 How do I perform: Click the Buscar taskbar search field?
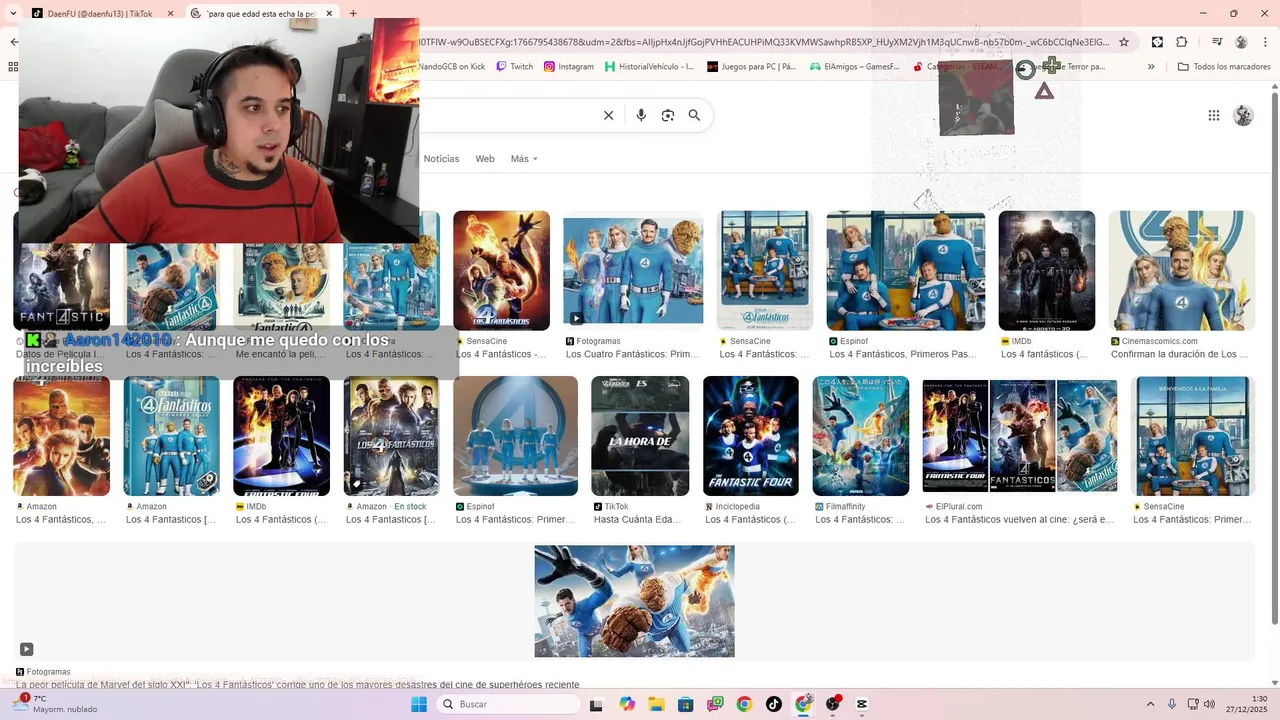pyautogui.click(x=509, y=704)
